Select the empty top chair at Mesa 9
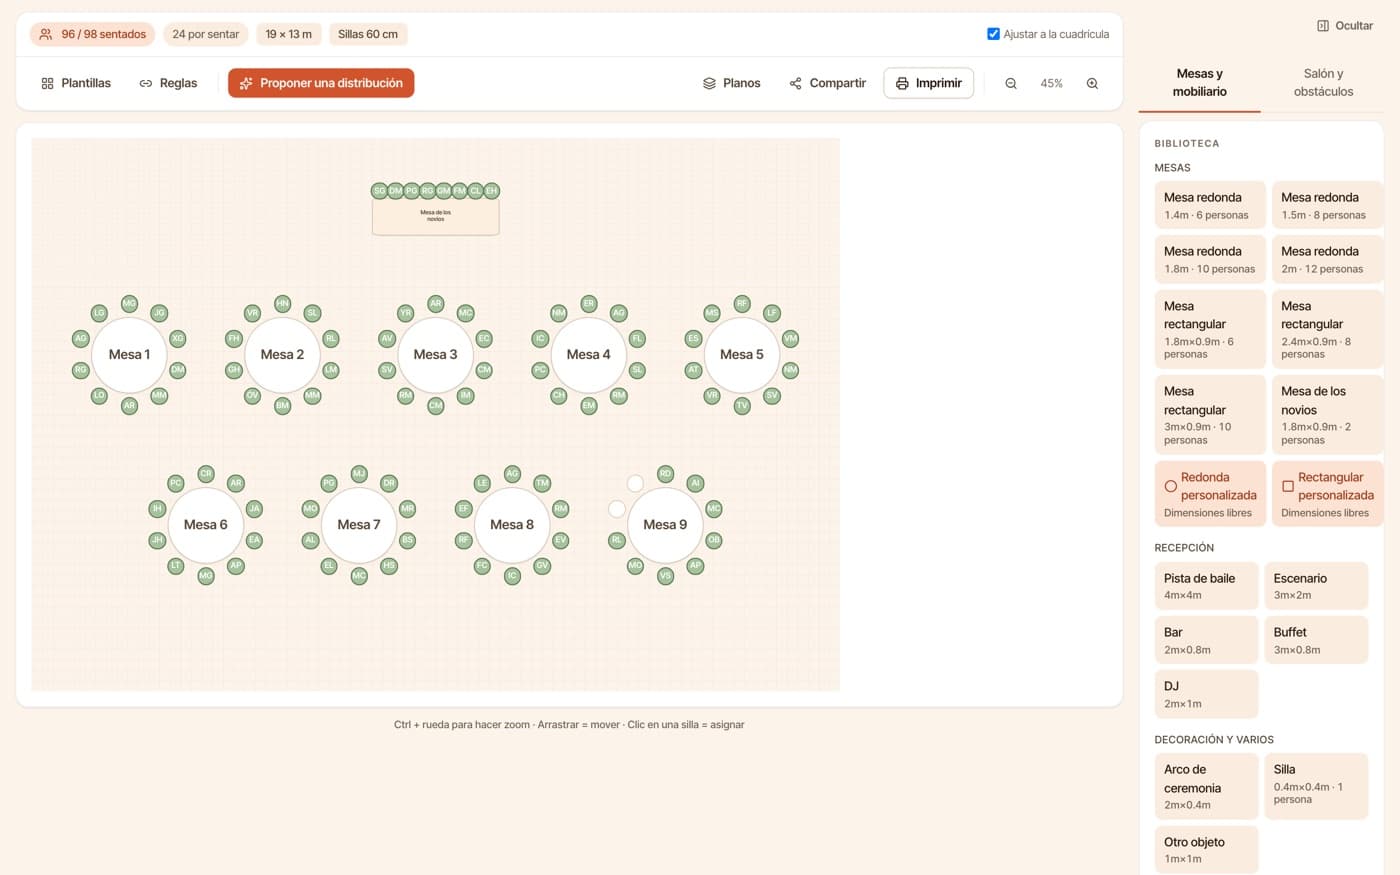The height and width of the screenshot is (875, 1400). (x=635, y=483)
